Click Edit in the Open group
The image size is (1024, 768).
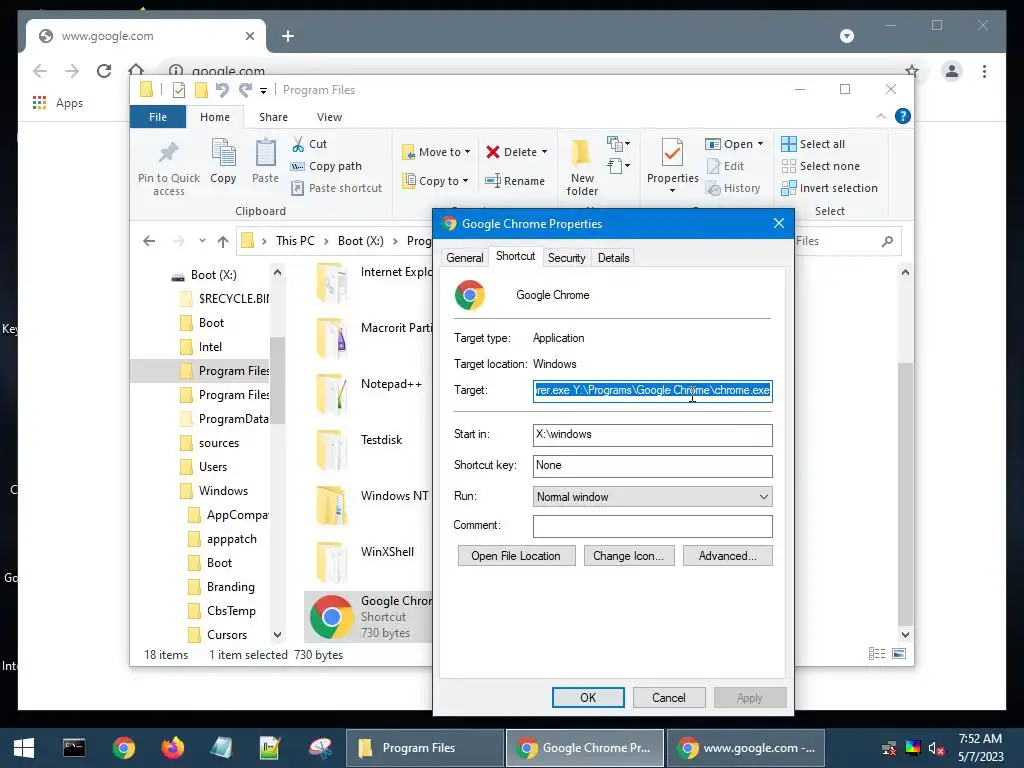click(x=725, y=167)
